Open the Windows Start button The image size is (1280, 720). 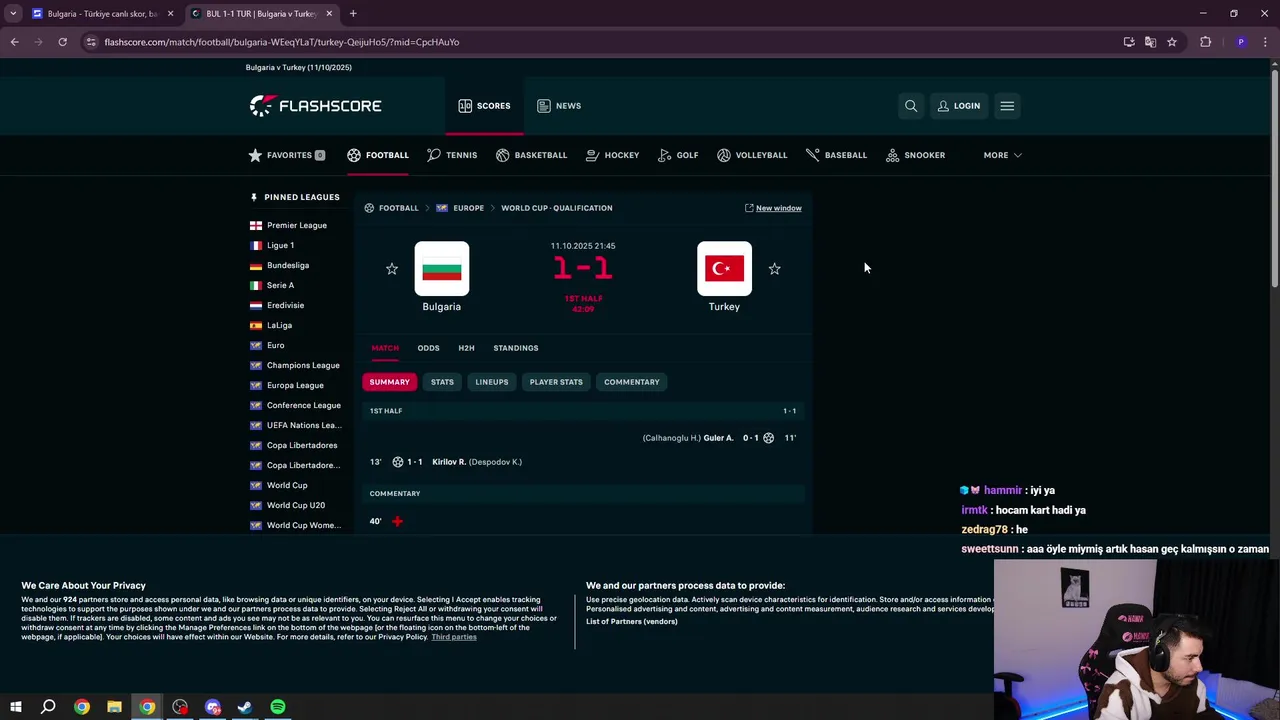coord(16,707)
